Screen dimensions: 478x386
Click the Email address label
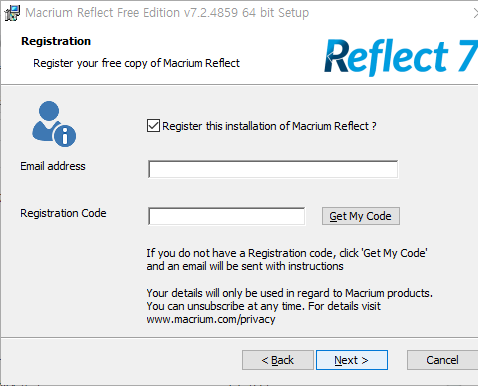(53, 166)
